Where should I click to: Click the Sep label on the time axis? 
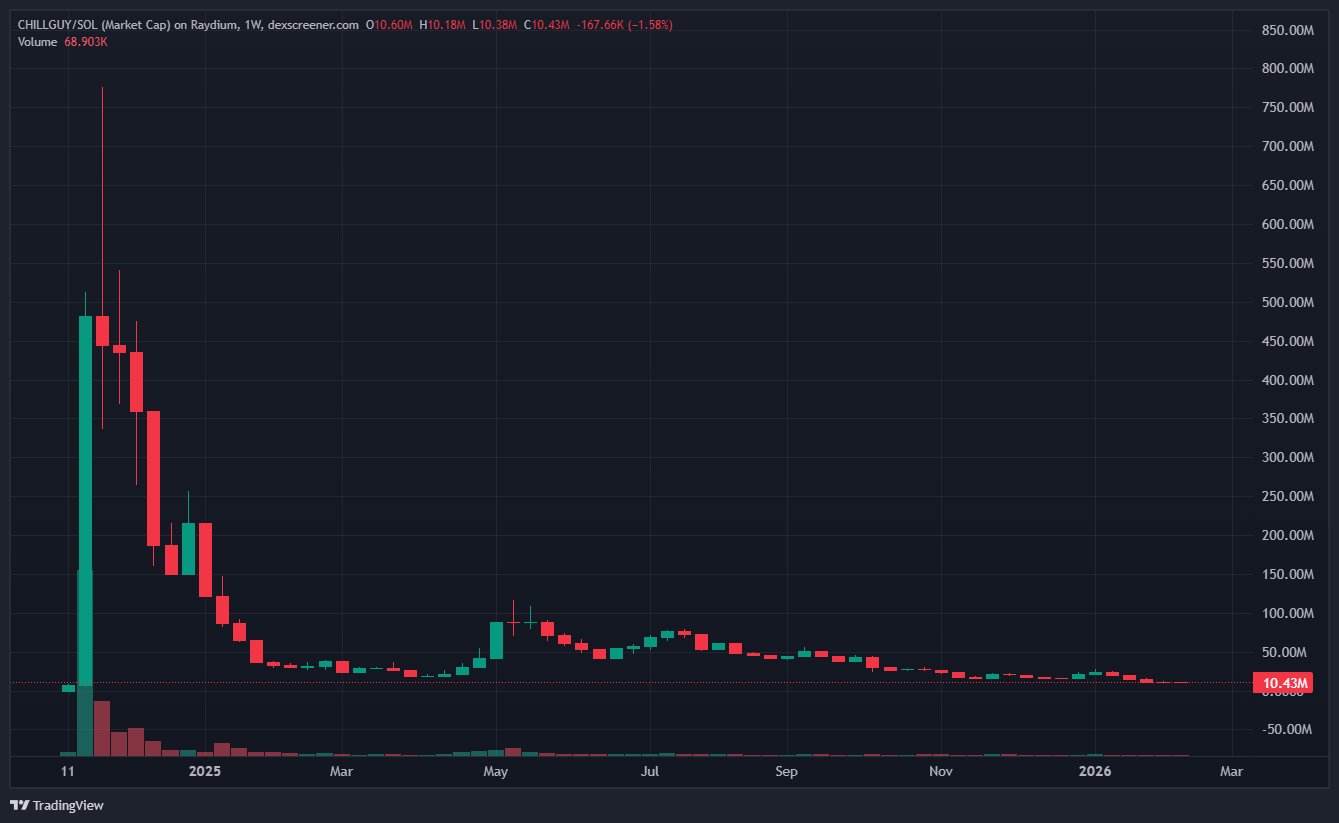[787, 772]
